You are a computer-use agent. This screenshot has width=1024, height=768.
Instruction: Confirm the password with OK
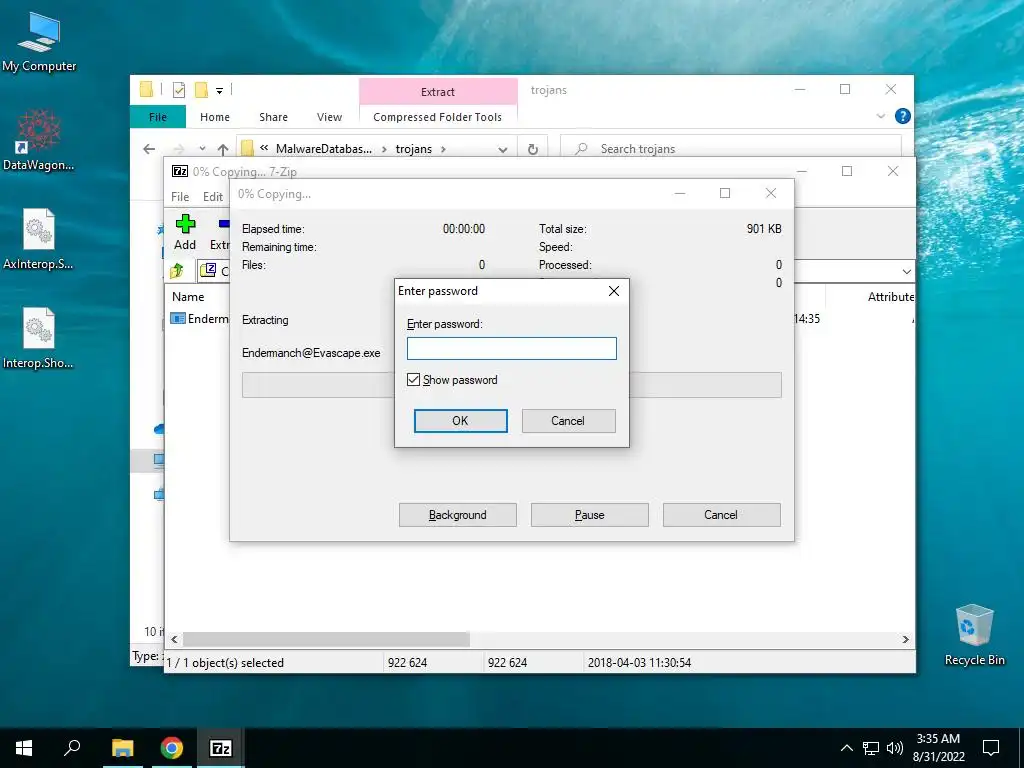pyautogui.click(x=460, y=421)
